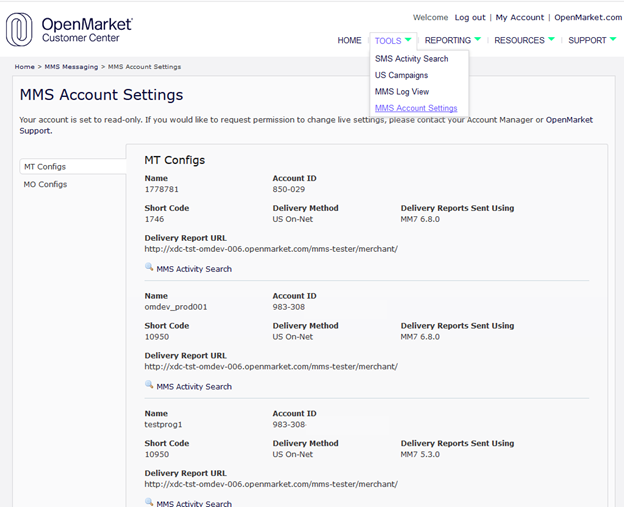Click magnifier icon beside testprog1's MMS Activity Search
This screenshot has width=624, height=507.
(x=149, y=502)
